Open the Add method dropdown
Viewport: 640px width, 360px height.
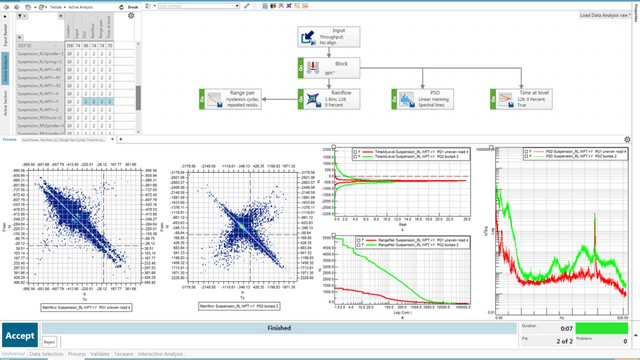pos(199,6)
